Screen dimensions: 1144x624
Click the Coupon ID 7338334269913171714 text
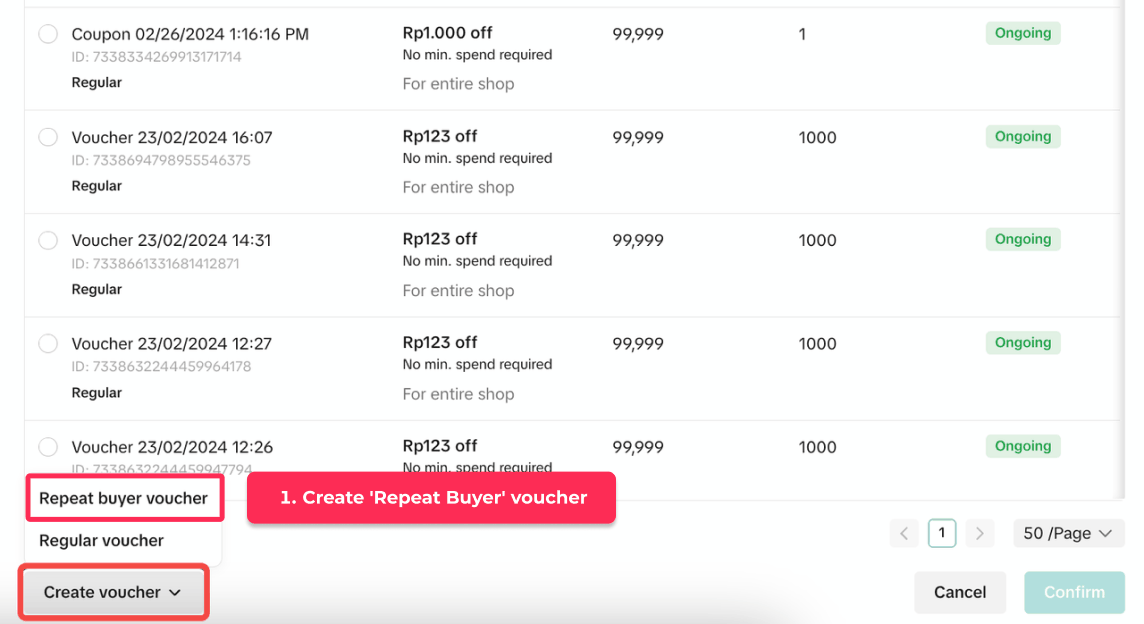pyautogui.click(x=156, y=57)
